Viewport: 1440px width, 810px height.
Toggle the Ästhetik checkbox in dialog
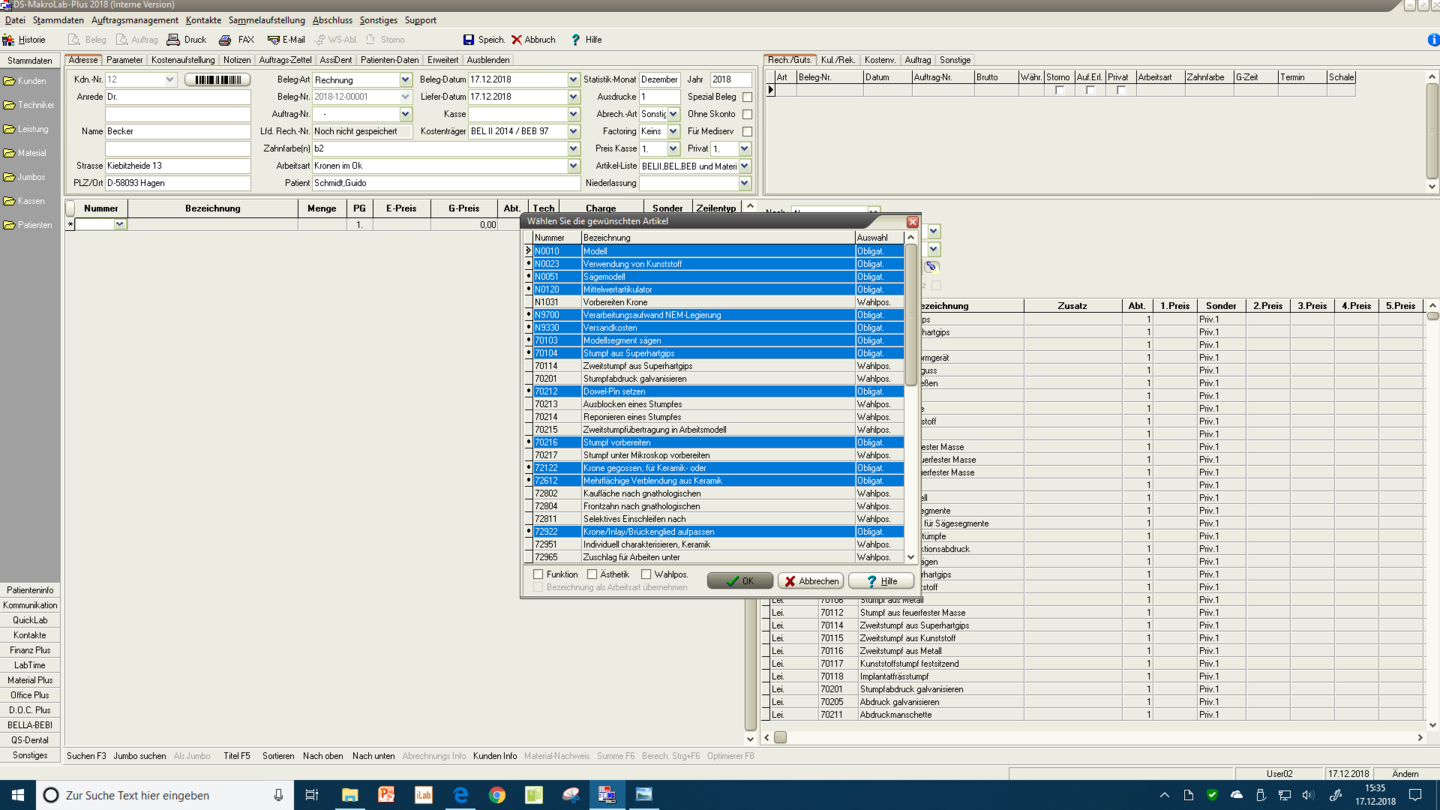(x=592, y=575)
